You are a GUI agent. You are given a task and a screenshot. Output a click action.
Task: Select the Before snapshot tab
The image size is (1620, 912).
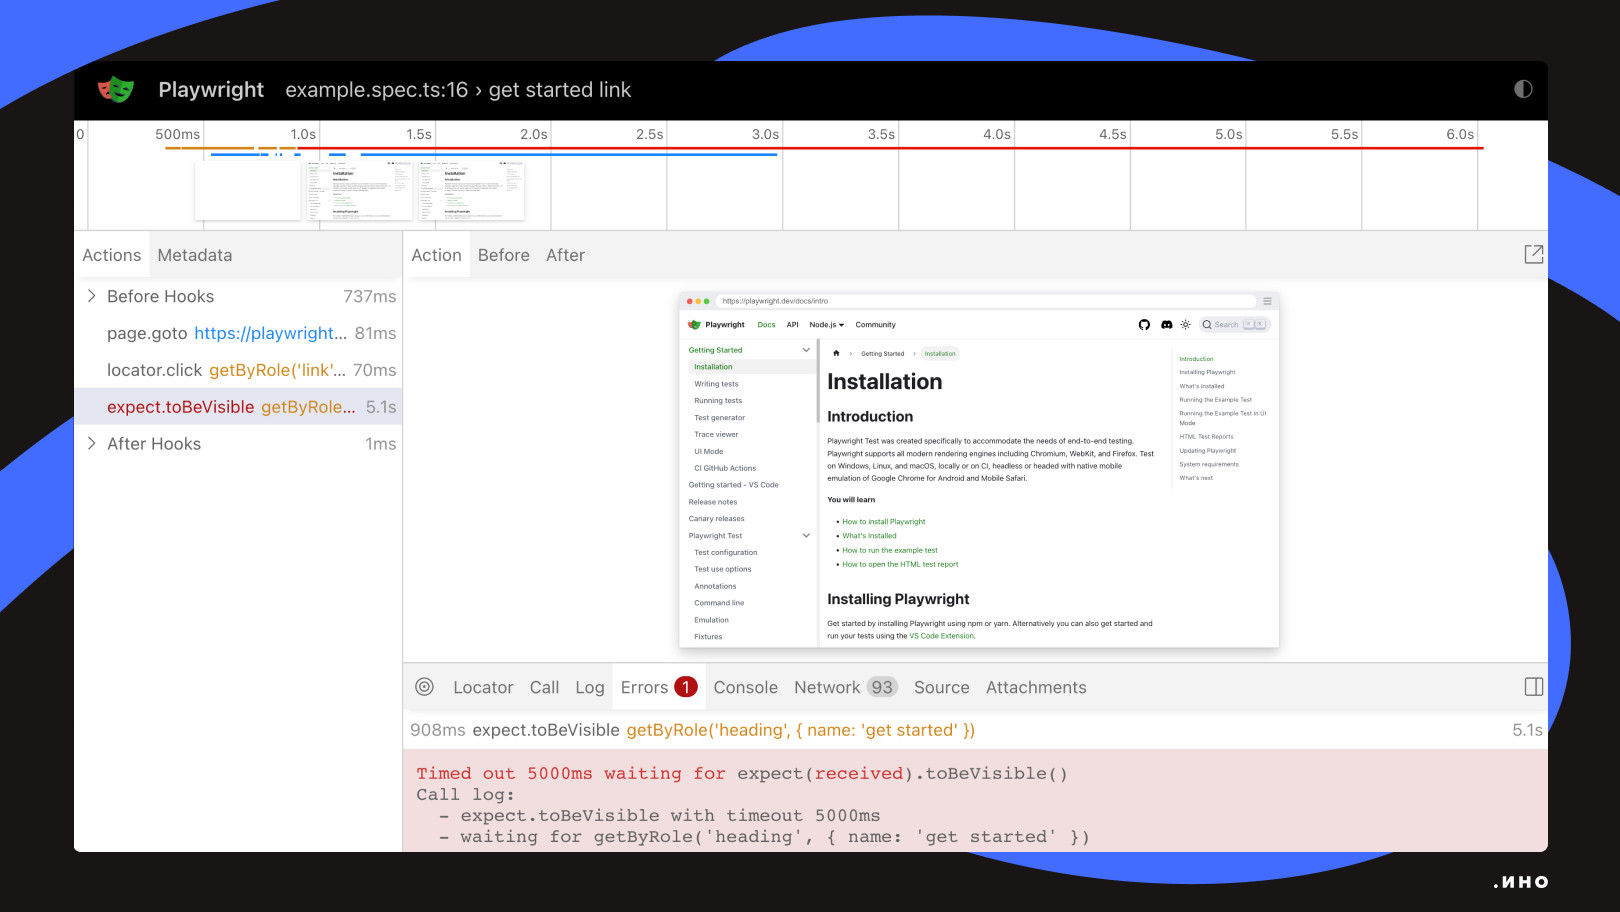(504, 255)
